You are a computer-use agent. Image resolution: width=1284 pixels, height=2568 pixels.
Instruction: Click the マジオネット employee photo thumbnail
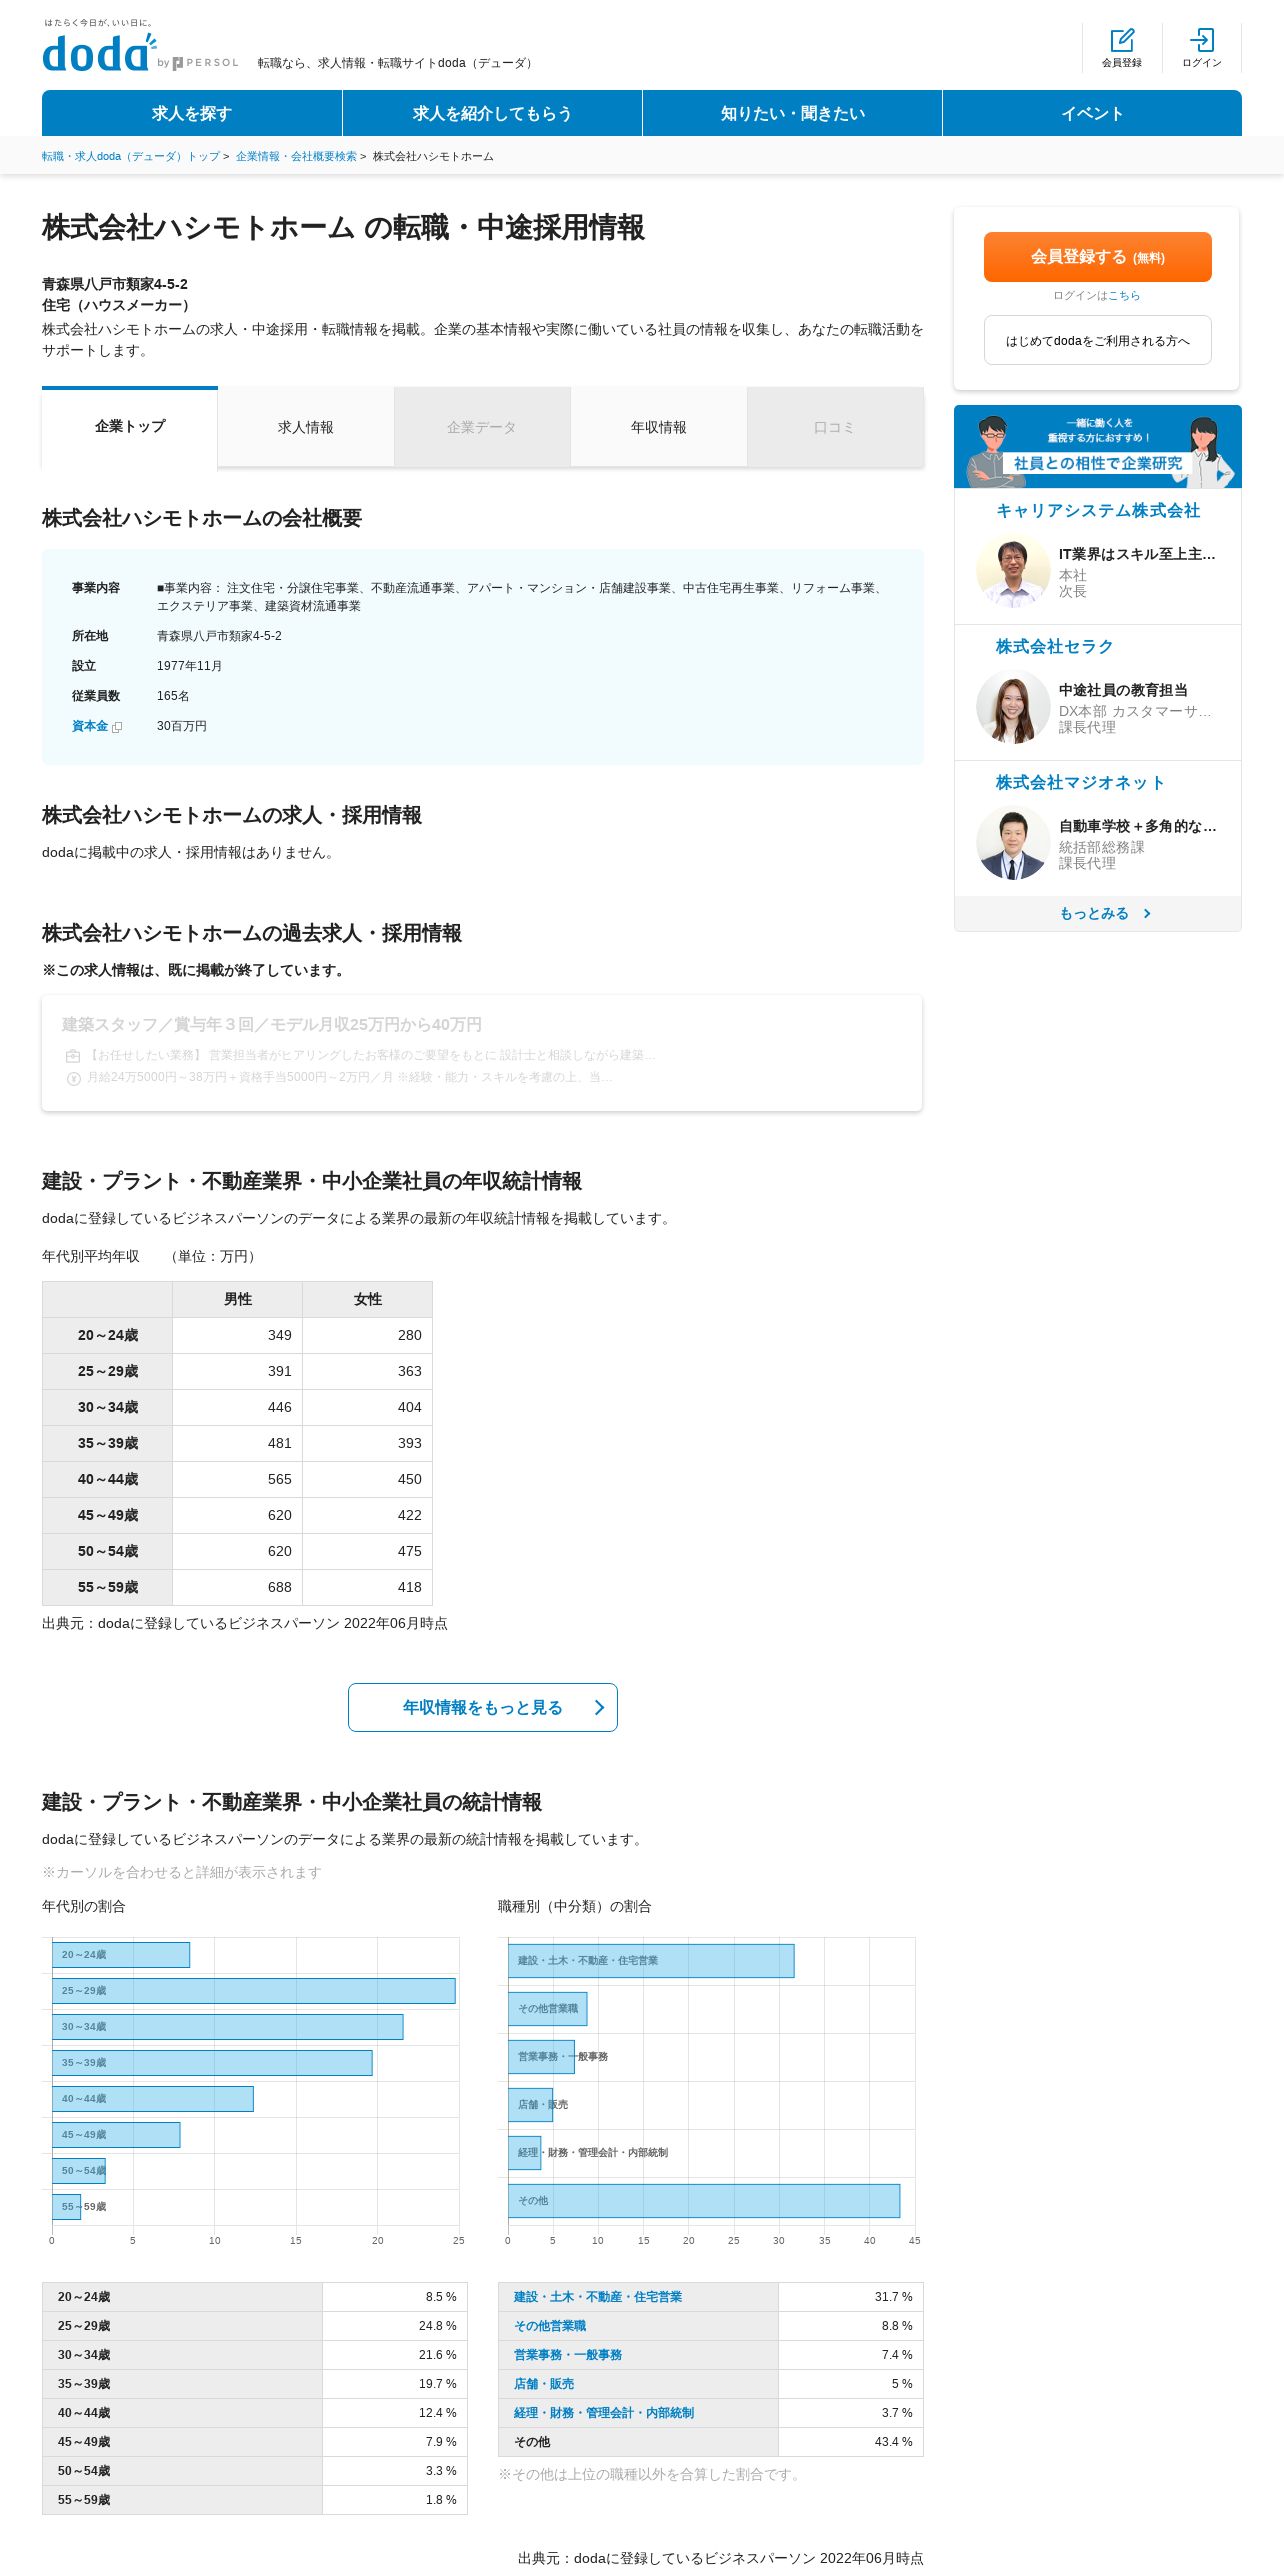(1013, 843)
